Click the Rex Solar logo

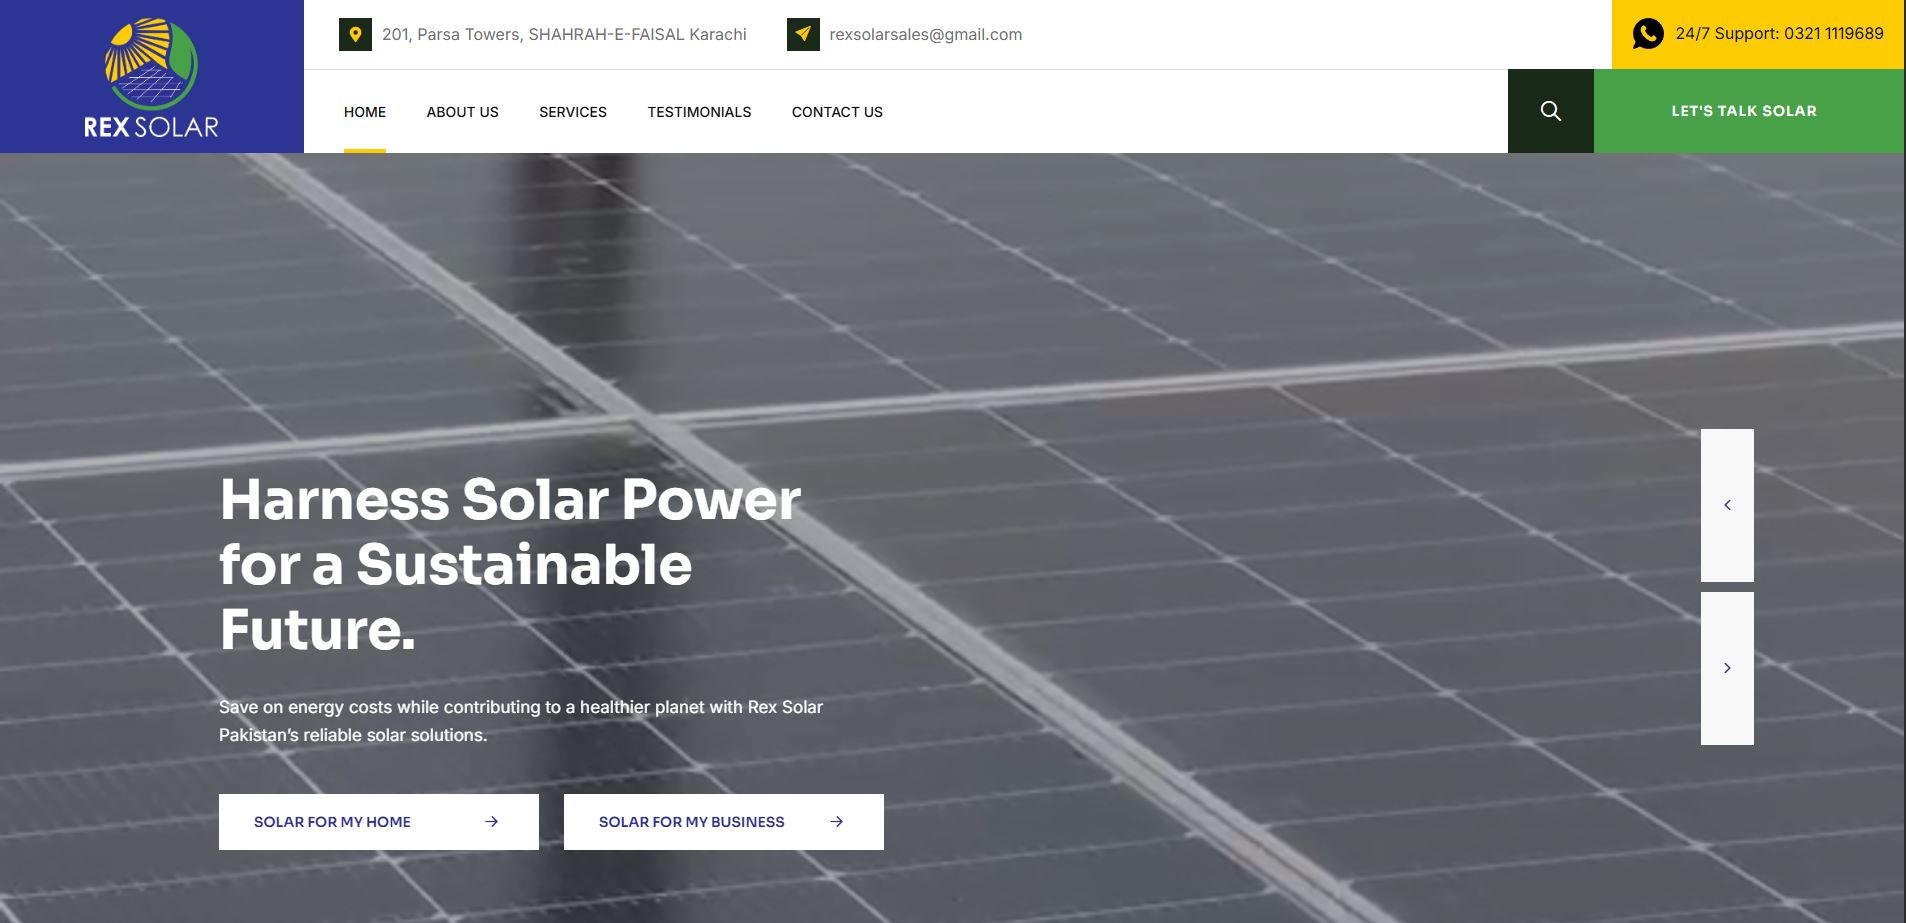151,77
